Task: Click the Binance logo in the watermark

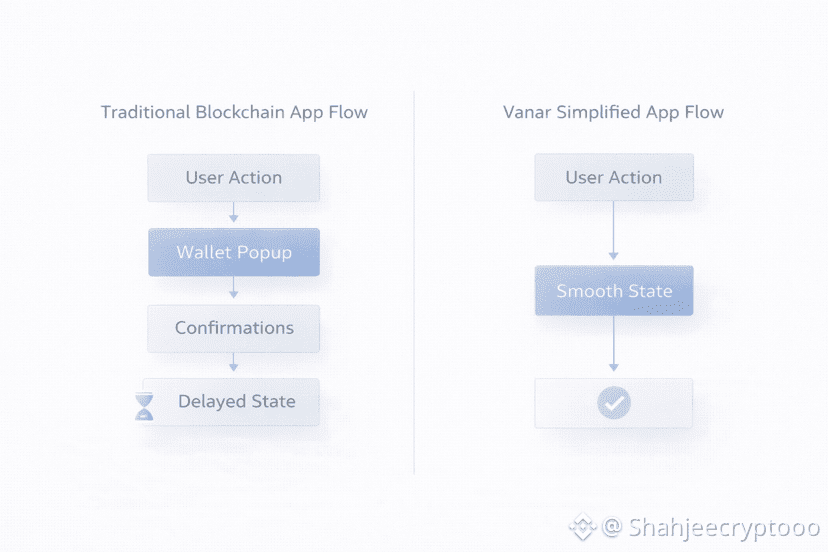Action: point(582,526)
